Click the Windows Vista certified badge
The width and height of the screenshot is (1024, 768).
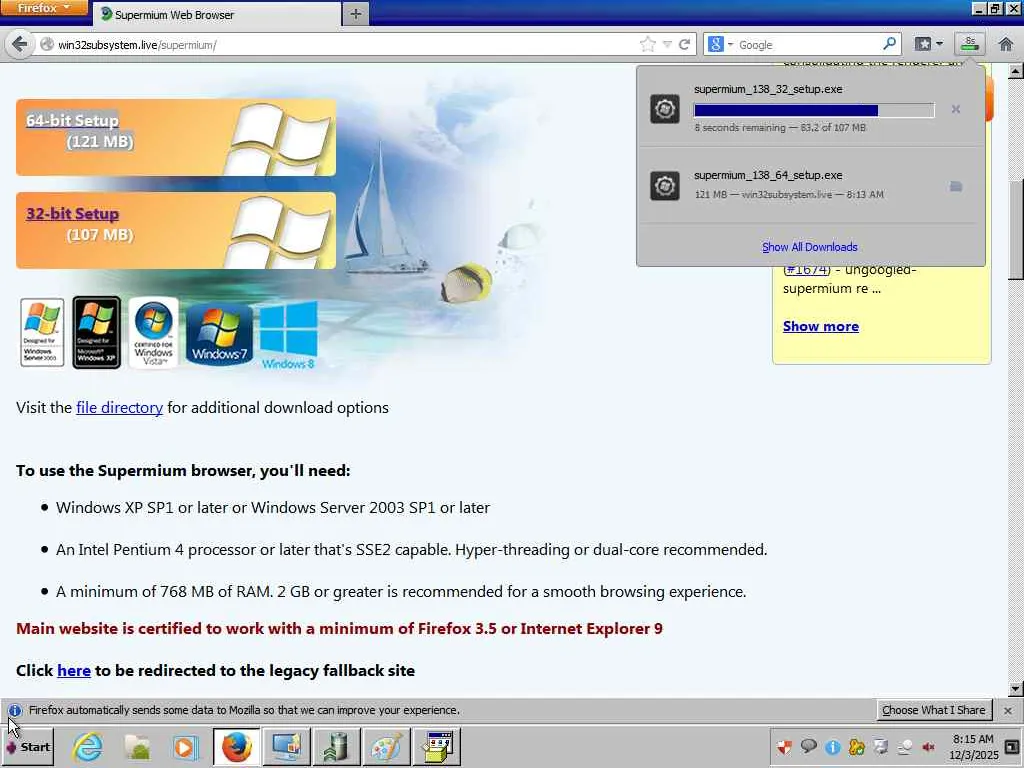(x=153, y=332)
